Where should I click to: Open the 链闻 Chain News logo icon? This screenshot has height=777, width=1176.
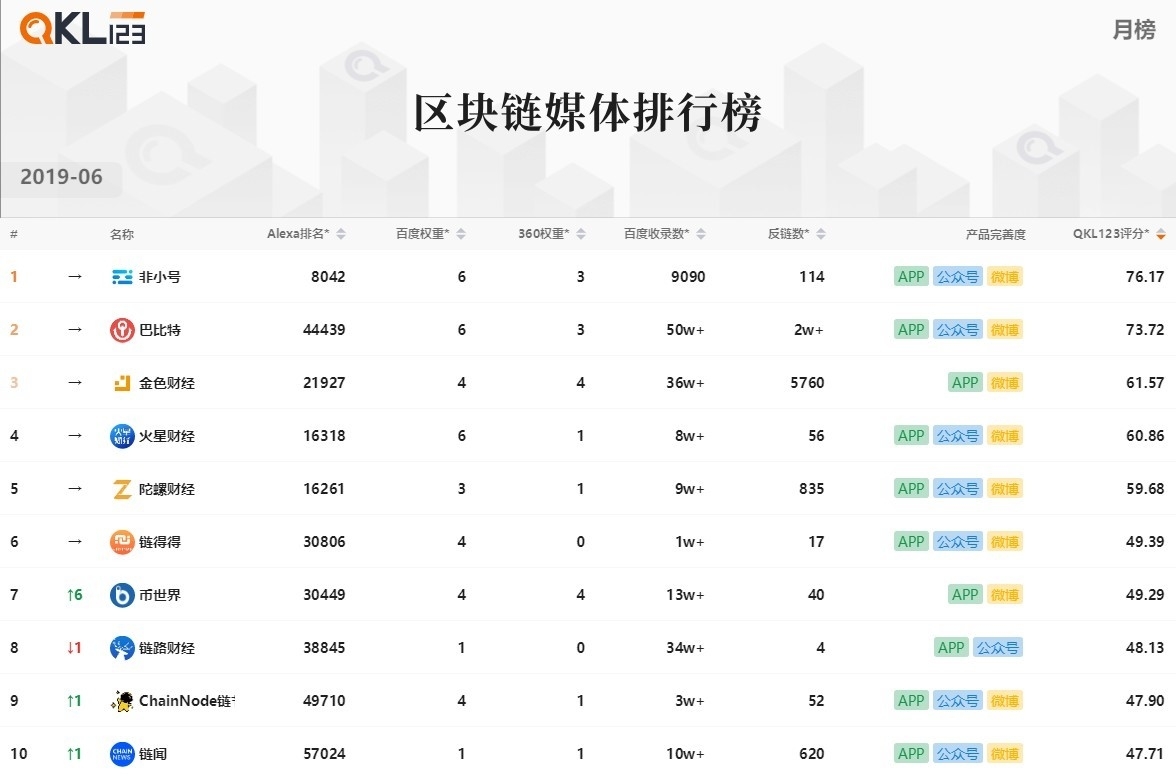(122, 754)
